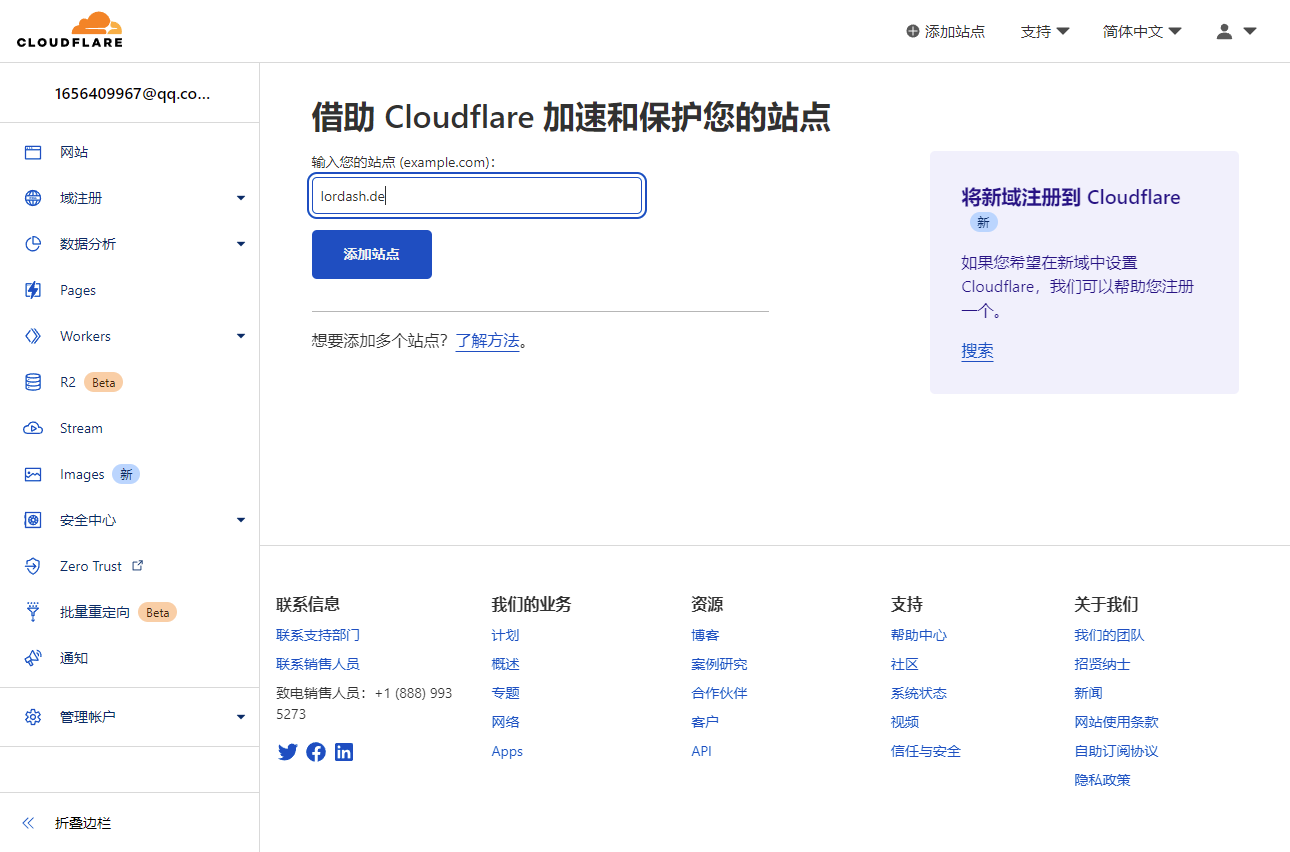Click the 网站 sidebar icon
The width and height of the screenshot is (1290, 852).
pos(33,152)
